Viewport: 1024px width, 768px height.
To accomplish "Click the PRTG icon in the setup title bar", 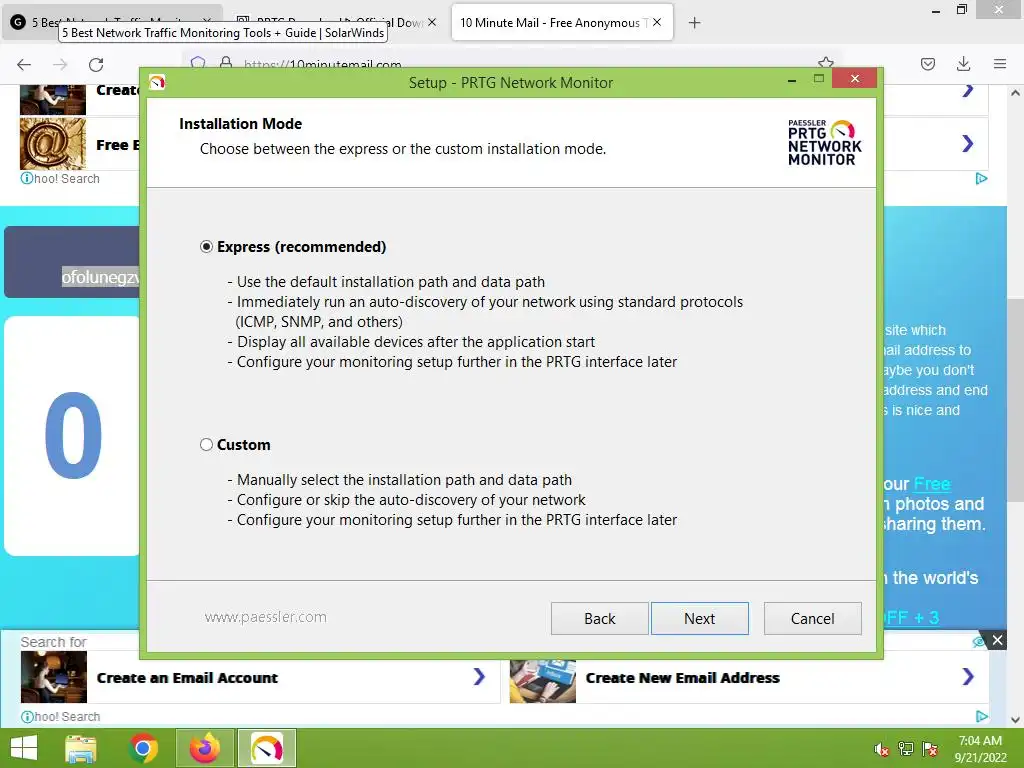I will (x=157, y=82).
